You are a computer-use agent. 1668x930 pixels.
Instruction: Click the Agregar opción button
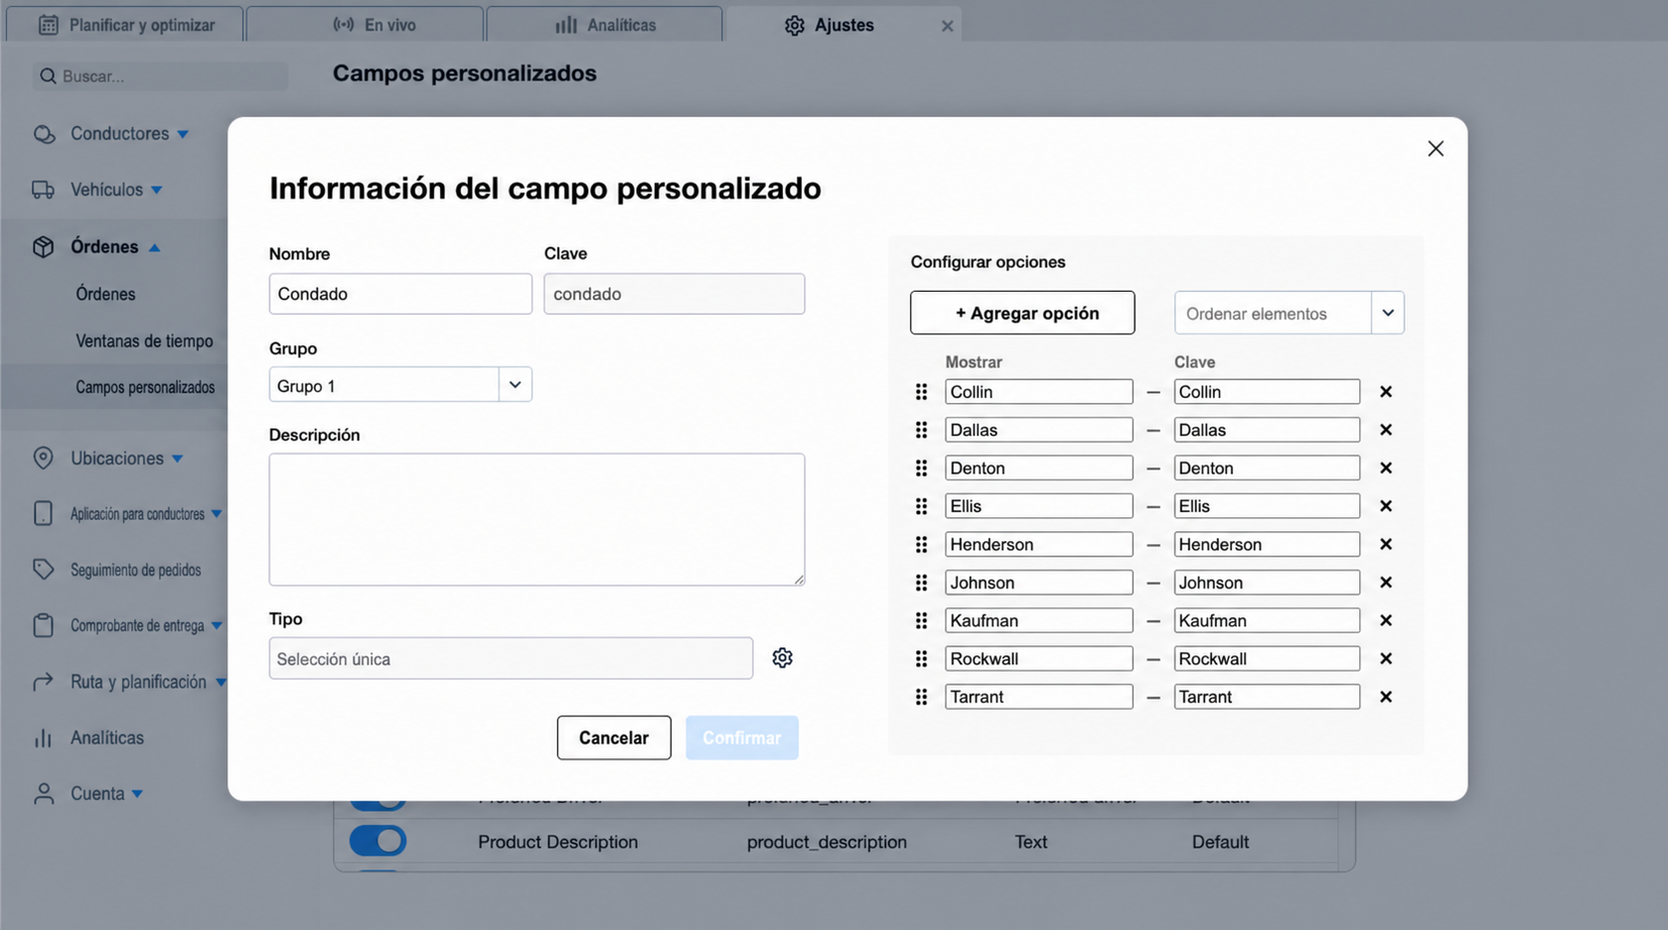point(1022,313)
